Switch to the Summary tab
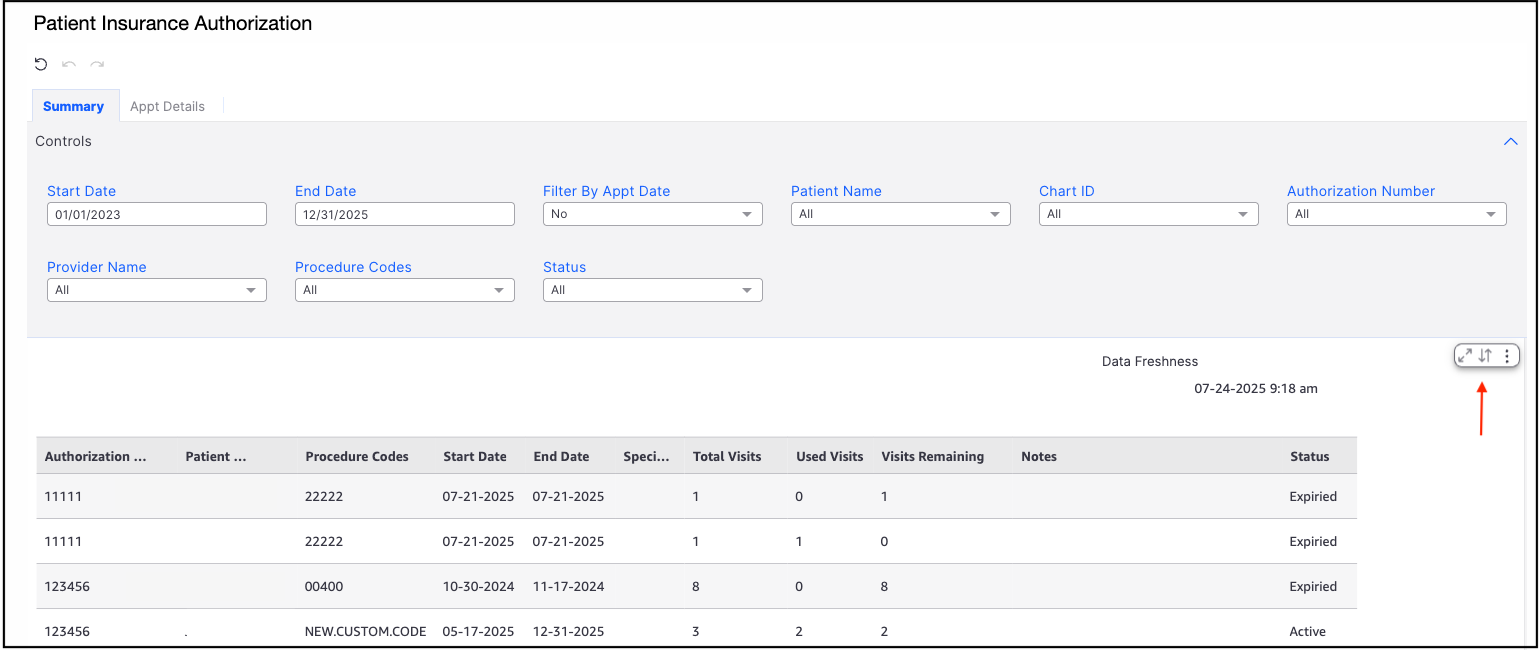Screen dimensions: 1539x650 click(x=73, y=106)
